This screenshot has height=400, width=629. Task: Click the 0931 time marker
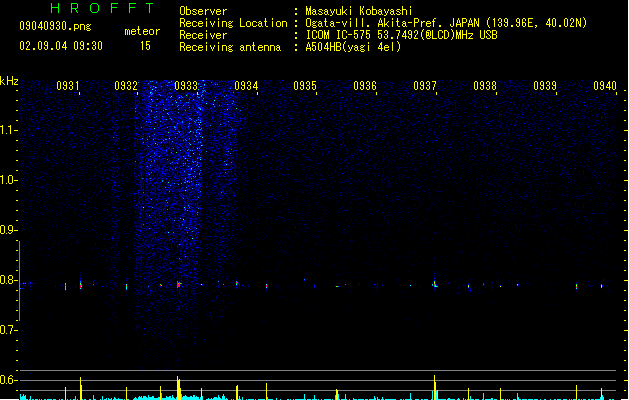[68, 86]
